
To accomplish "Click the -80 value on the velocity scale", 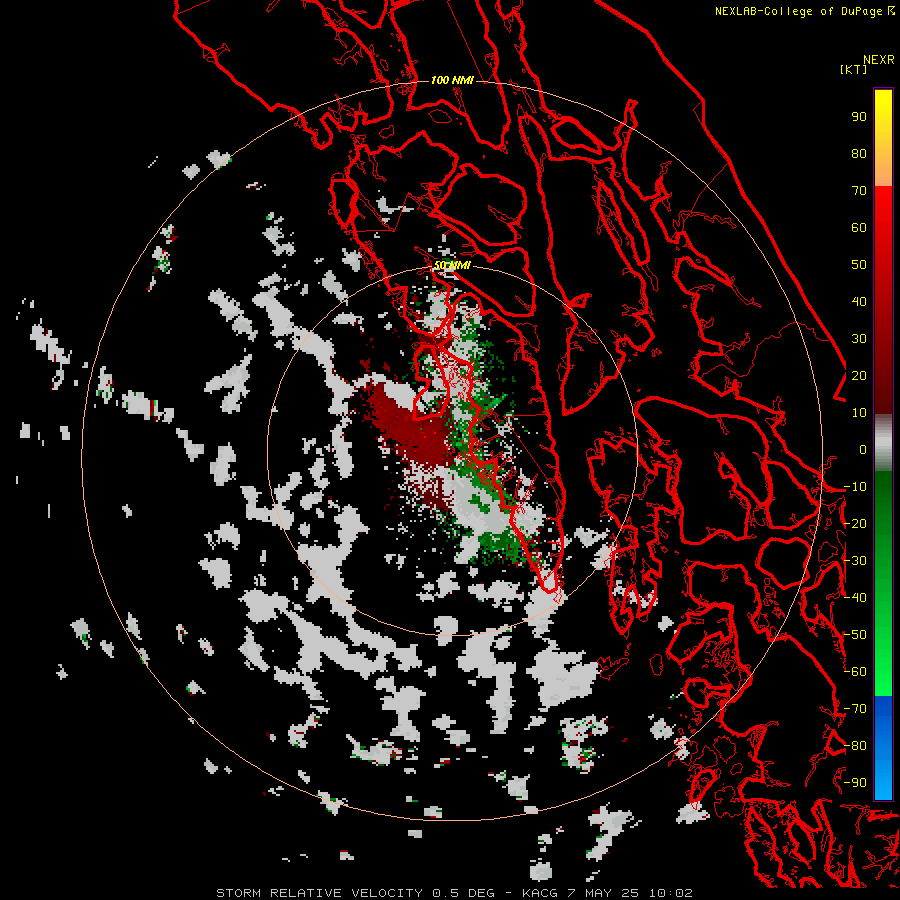I will 855,746.
